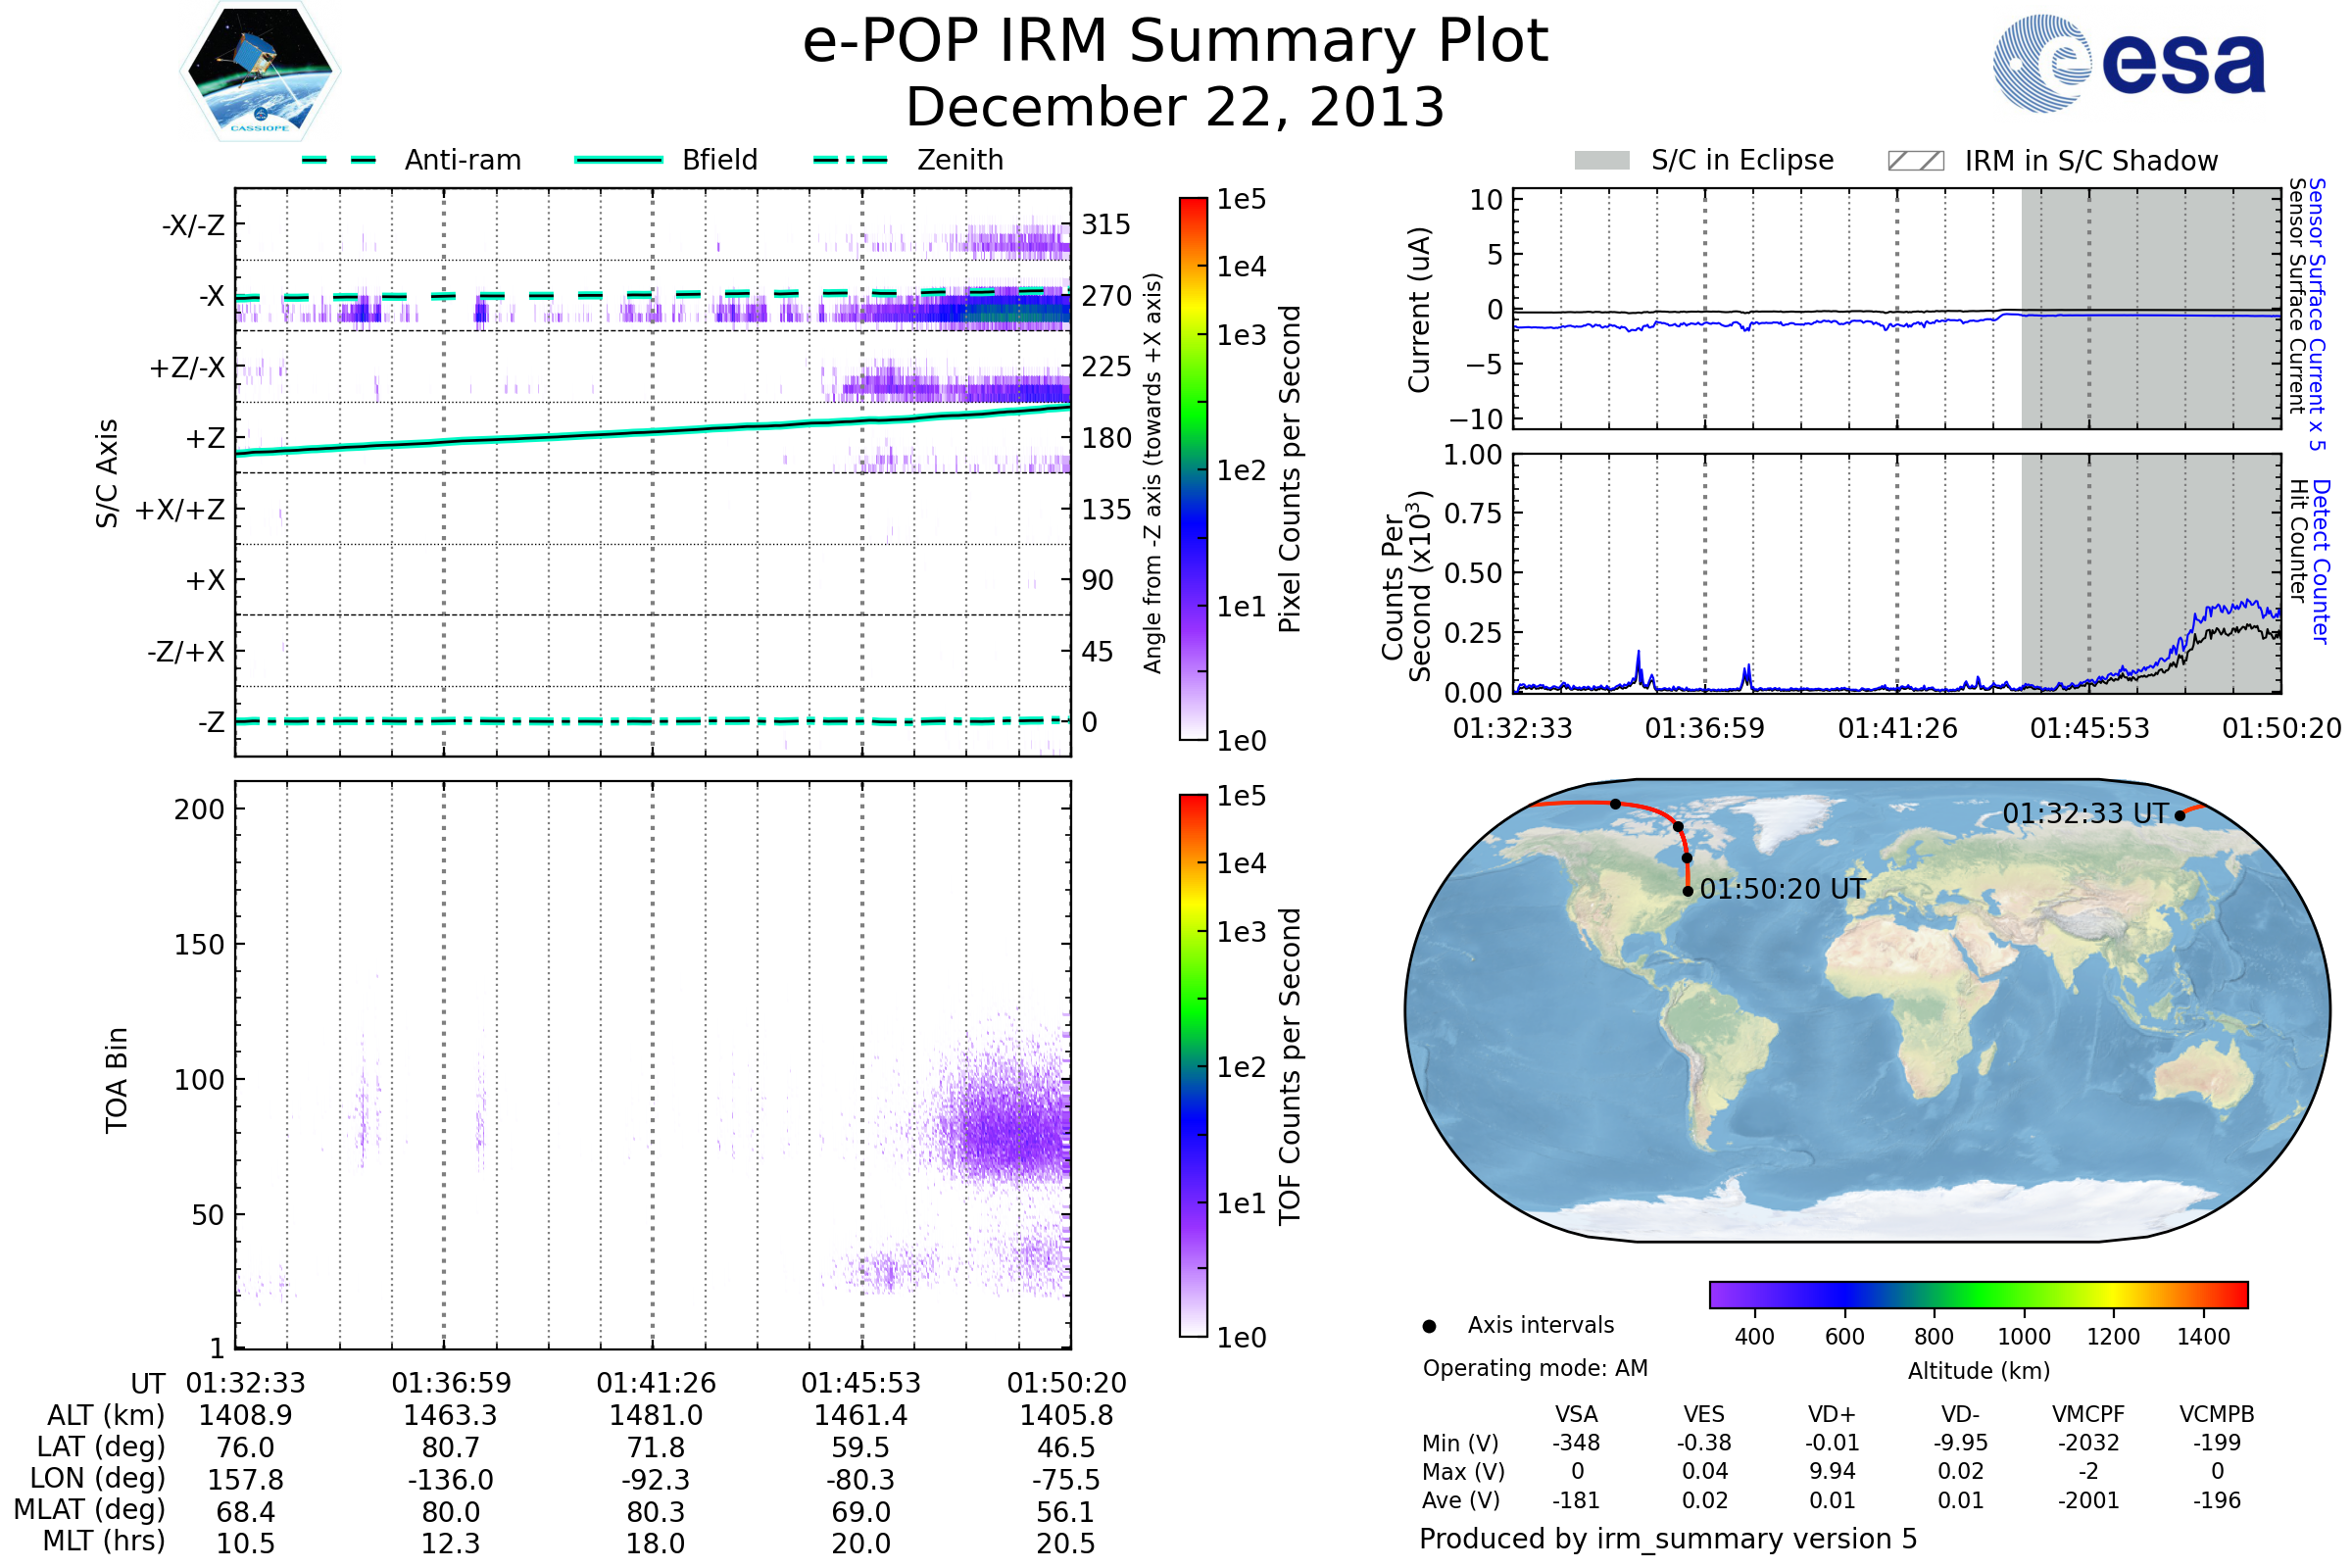
Task: Click the Bfield solid line legend marker
Action: pos(618,160)
